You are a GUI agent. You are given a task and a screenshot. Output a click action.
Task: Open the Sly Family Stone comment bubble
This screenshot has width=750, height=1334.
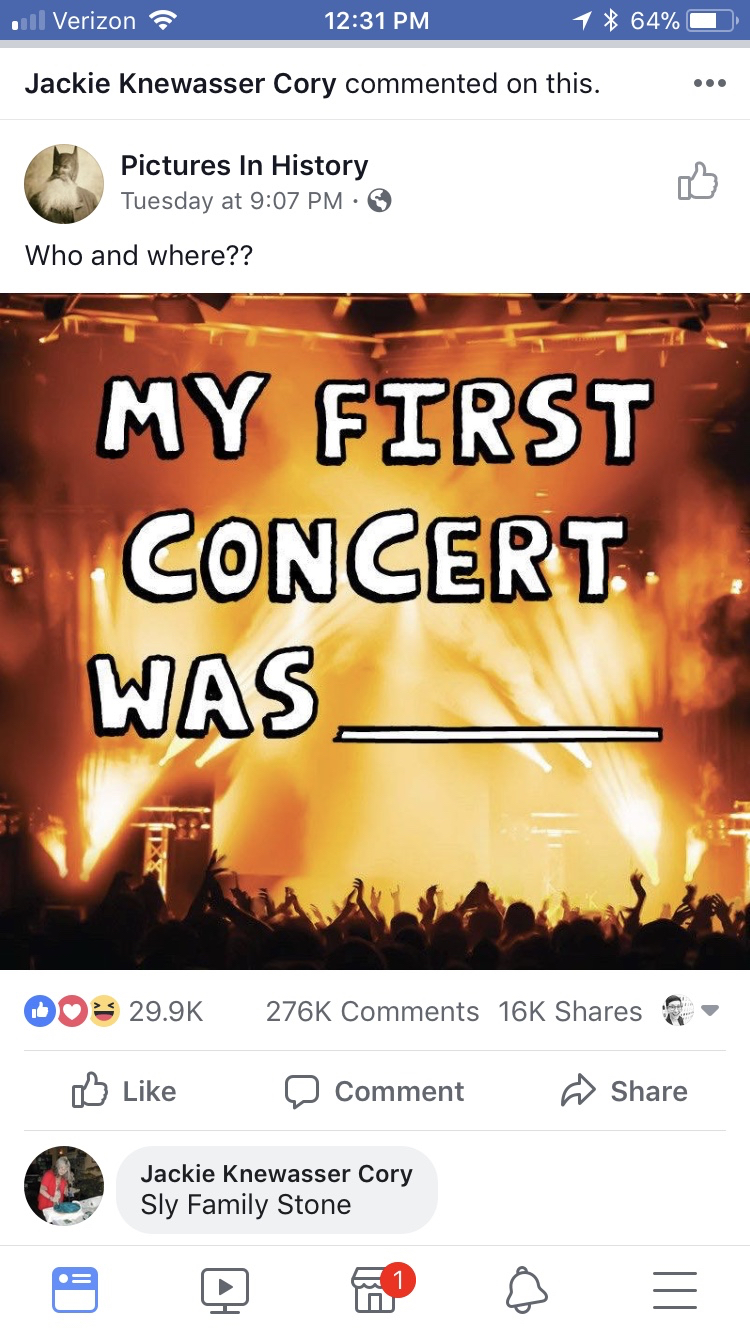pos(277,1189)
